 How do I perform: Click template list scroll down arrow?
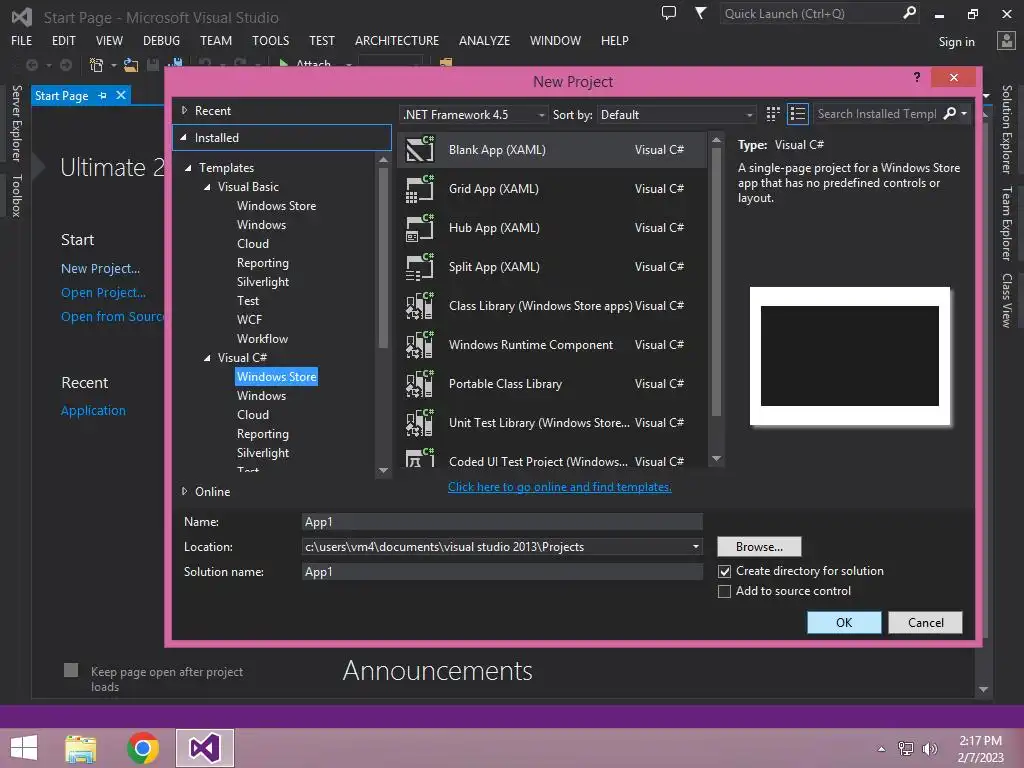coord(716,458)
